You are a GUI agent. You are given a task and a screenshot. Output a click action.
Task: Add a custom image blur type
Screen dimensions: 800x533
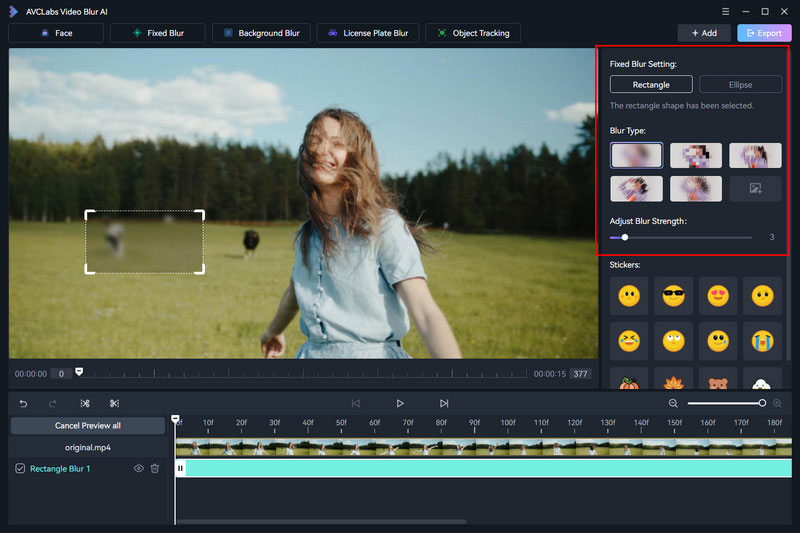click(x=755, y=189)
